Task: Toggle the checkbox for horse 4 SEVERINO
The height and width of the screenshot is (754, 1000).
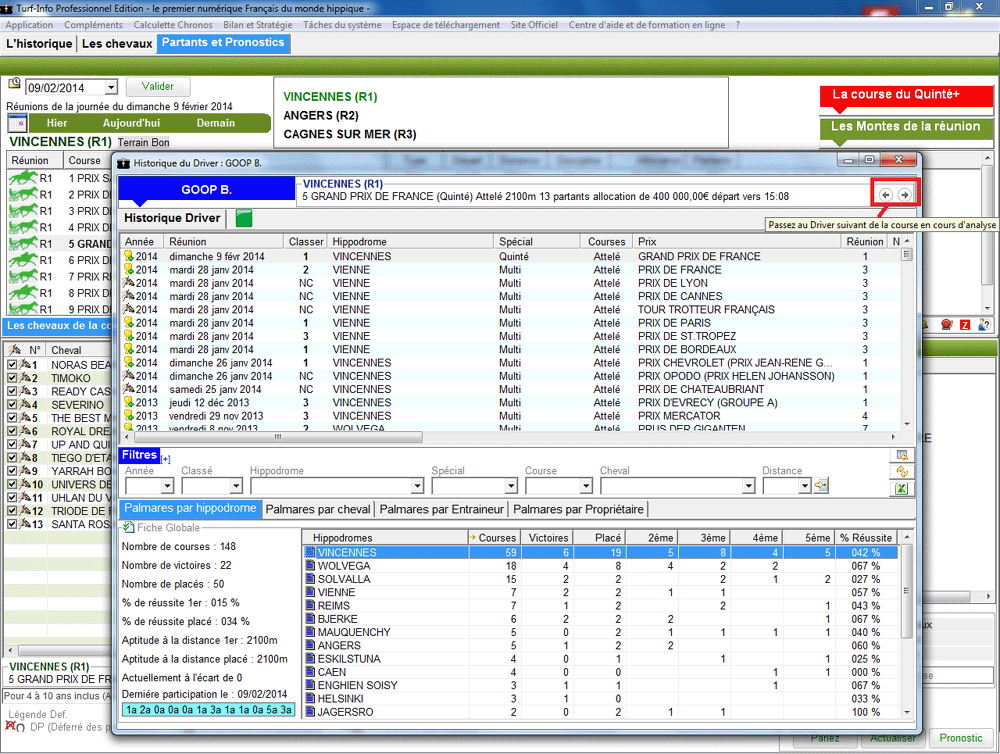Action: click(12, 405)
